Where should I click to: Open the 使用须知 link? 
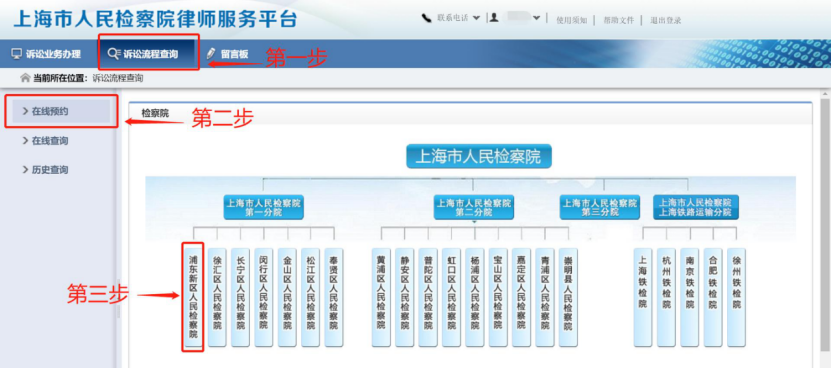tap(571, 20)
